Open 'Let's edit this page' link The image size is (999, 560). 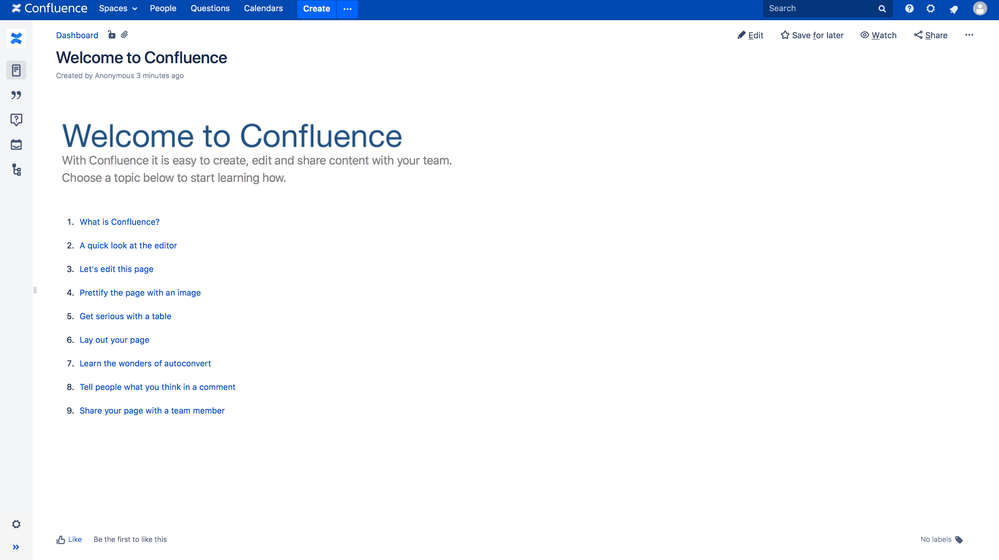(117, 269)
